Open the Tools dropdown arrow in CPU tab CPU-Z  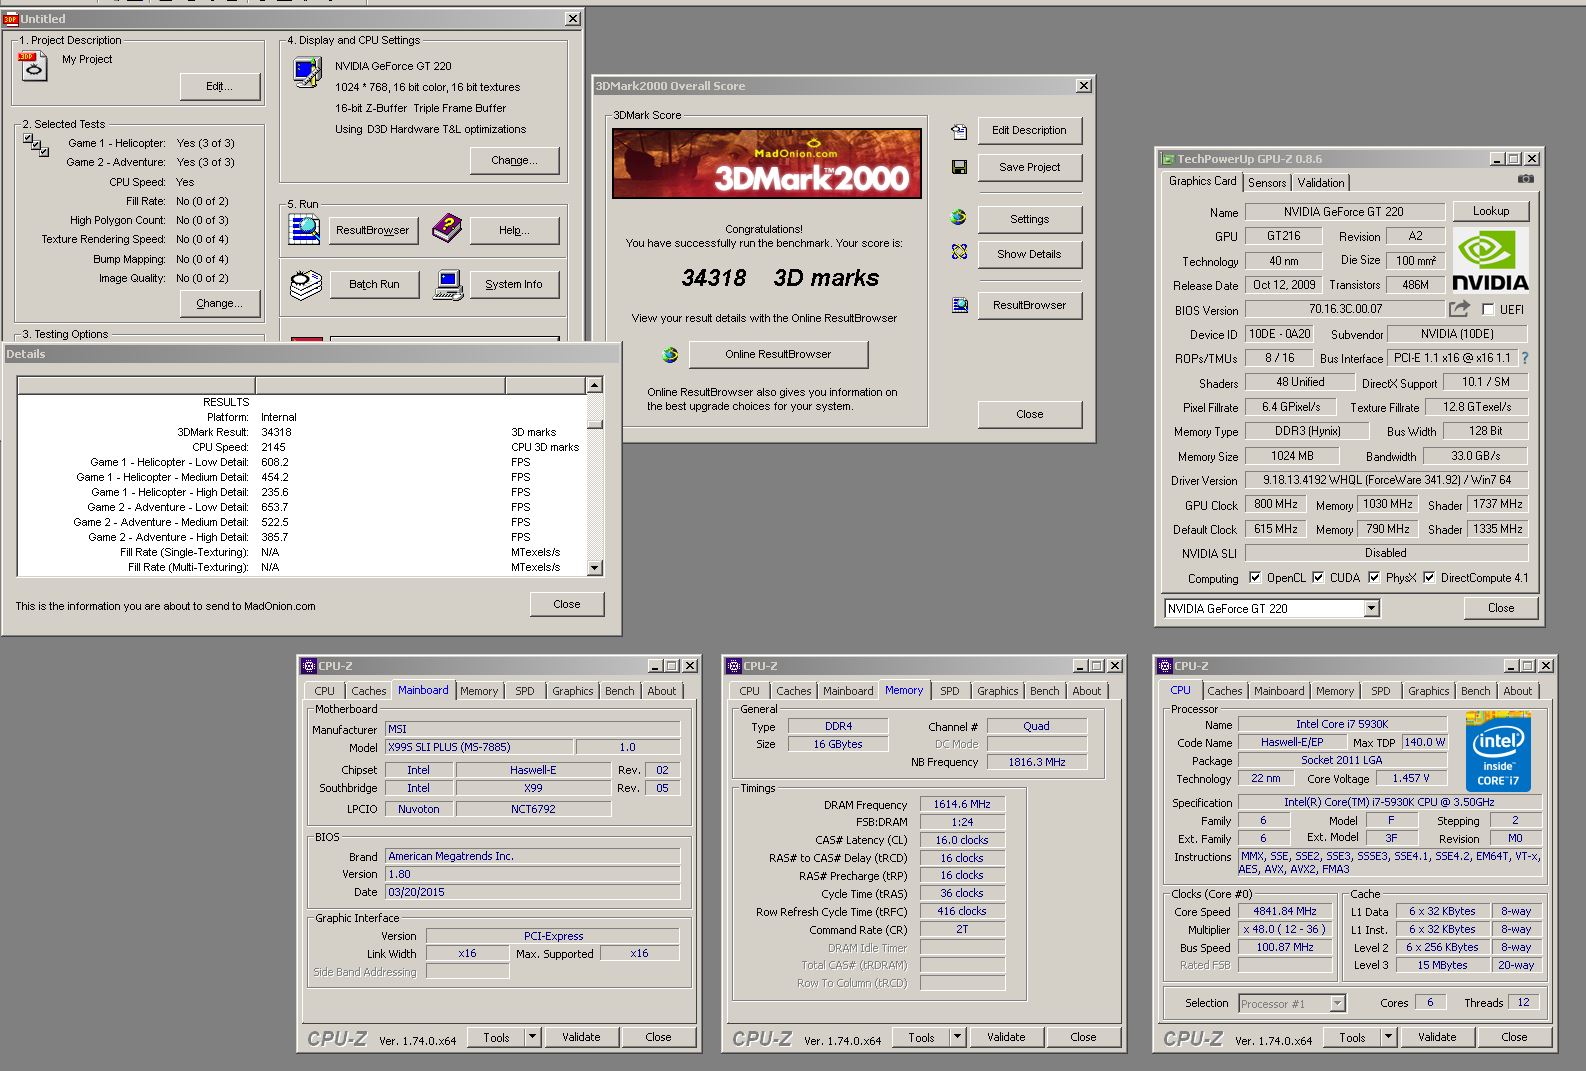pos(1388,1037)
